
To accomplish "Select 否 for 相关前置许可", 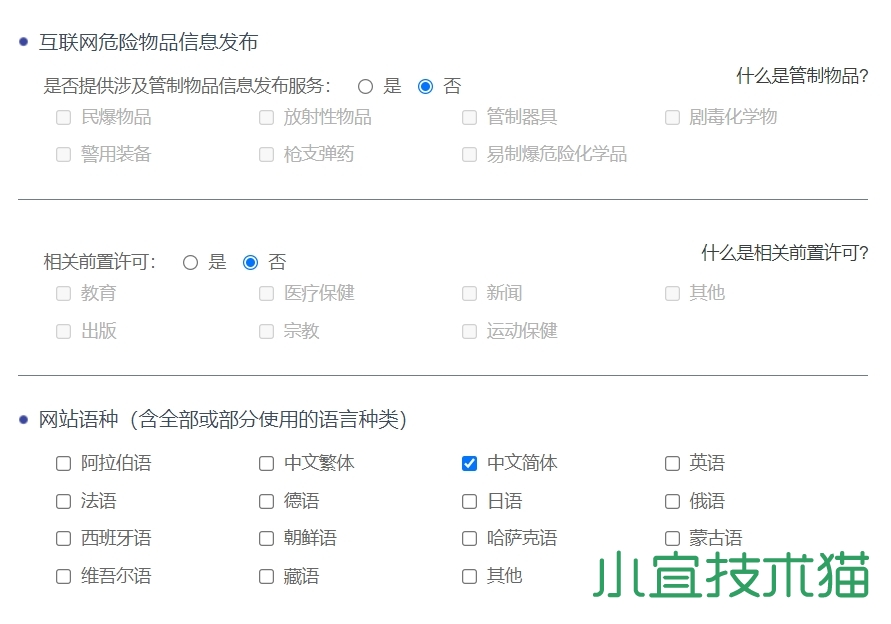I will (250, 263).
